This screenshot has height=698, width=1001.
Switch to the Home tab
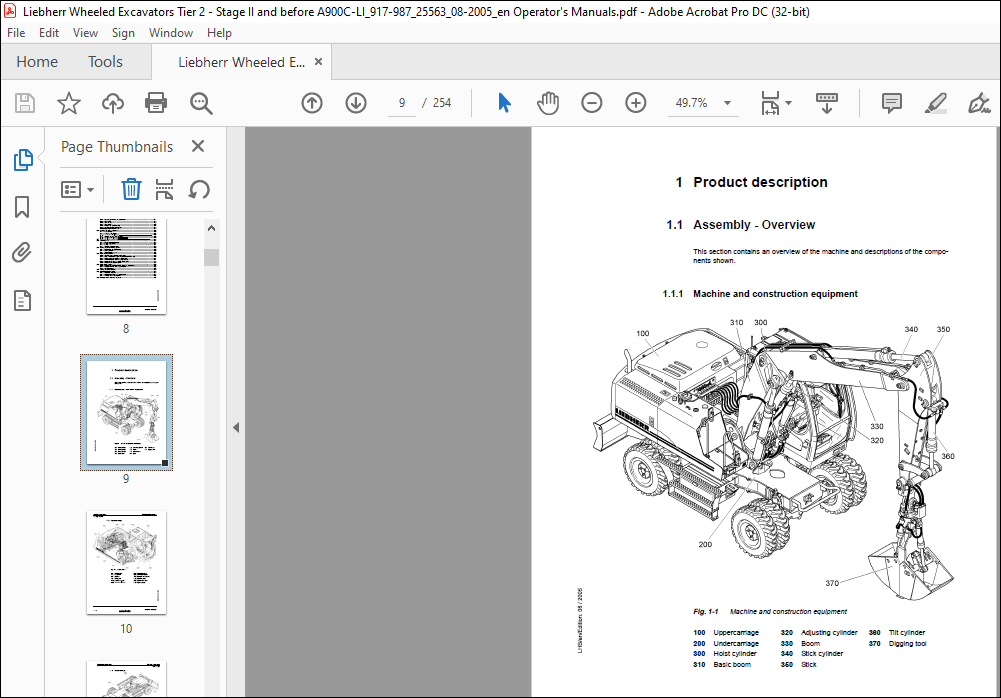pos(37,62)
